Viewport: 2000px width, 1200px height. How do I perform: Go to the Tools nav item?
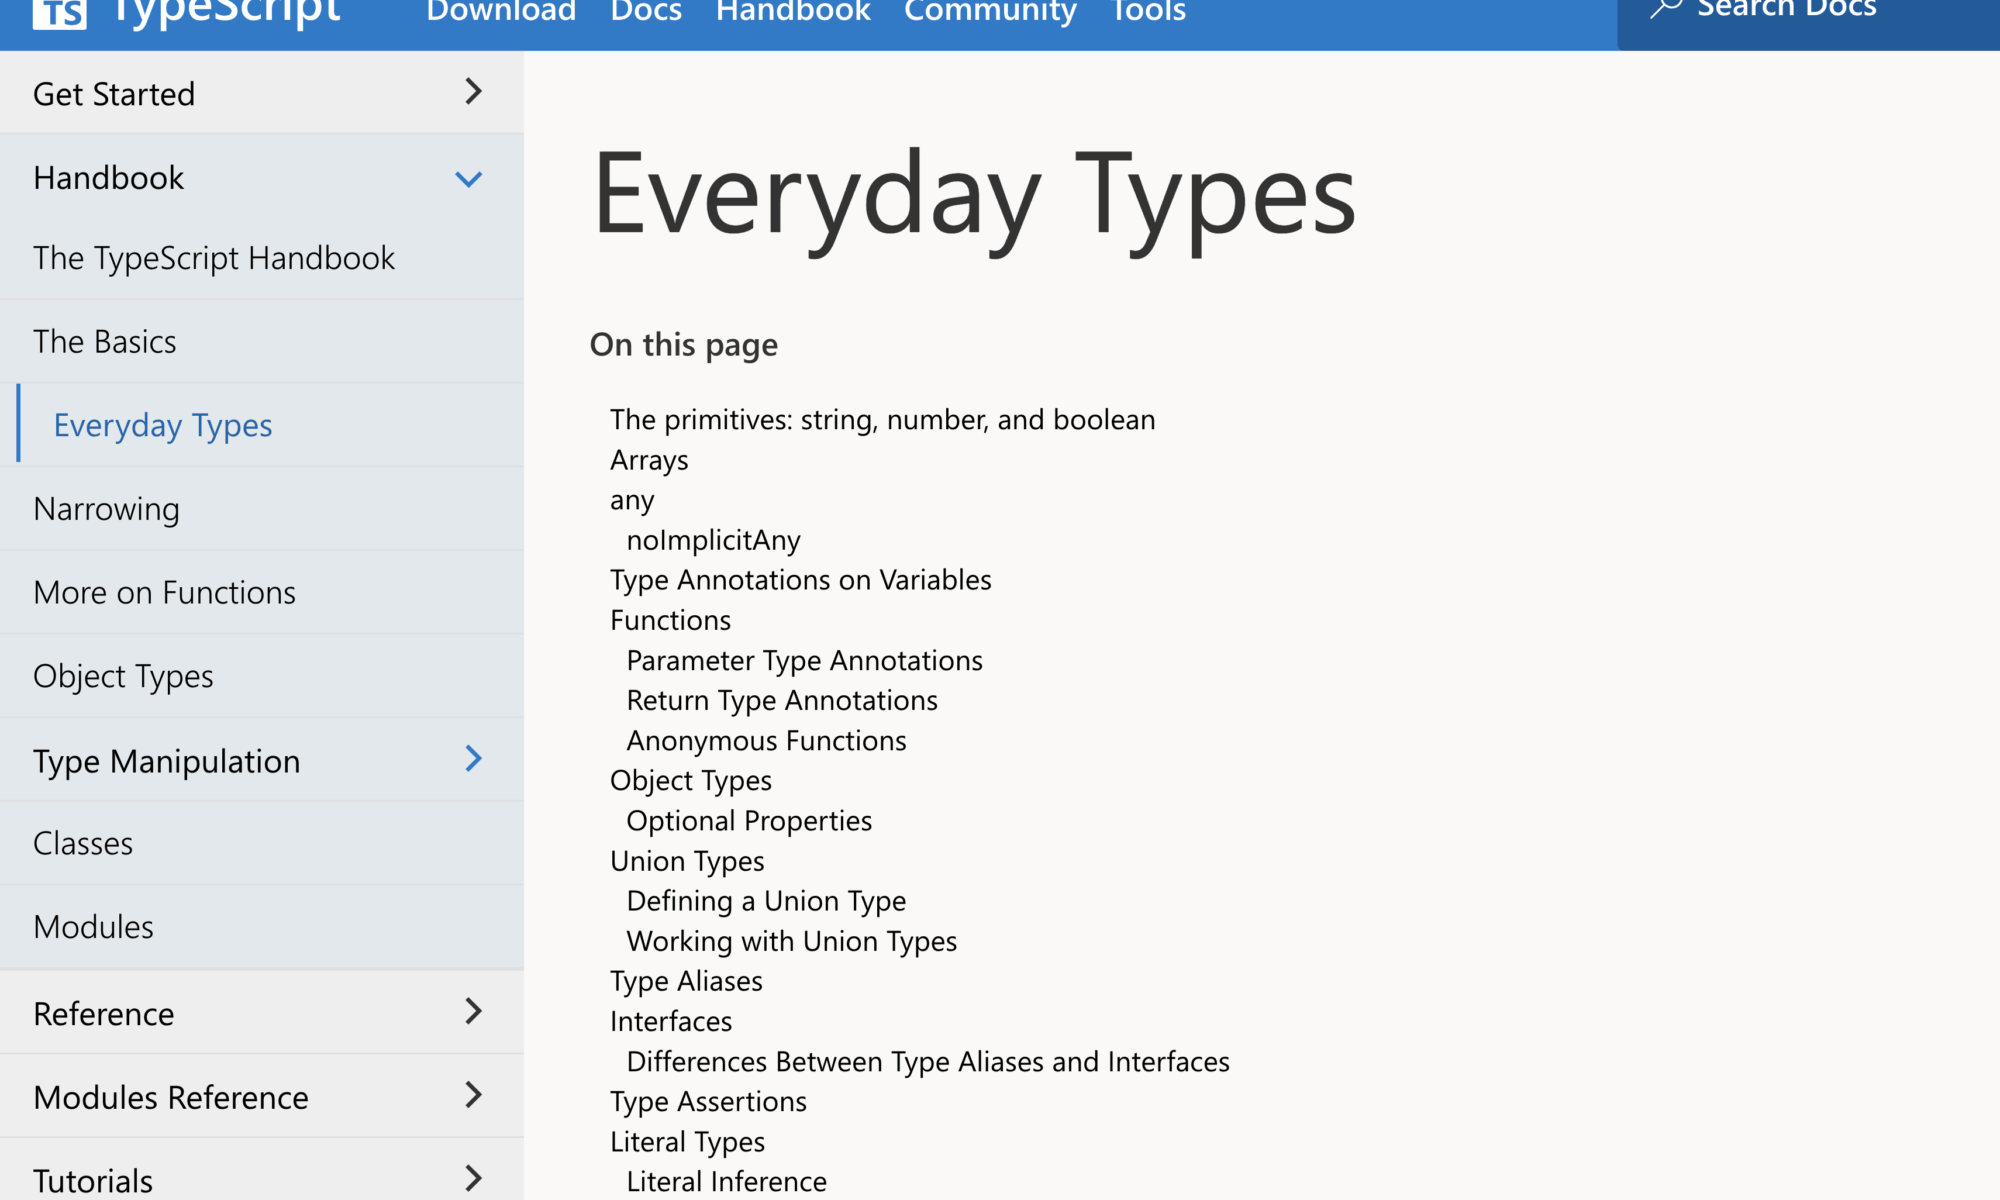click(x=1148, y=11)
